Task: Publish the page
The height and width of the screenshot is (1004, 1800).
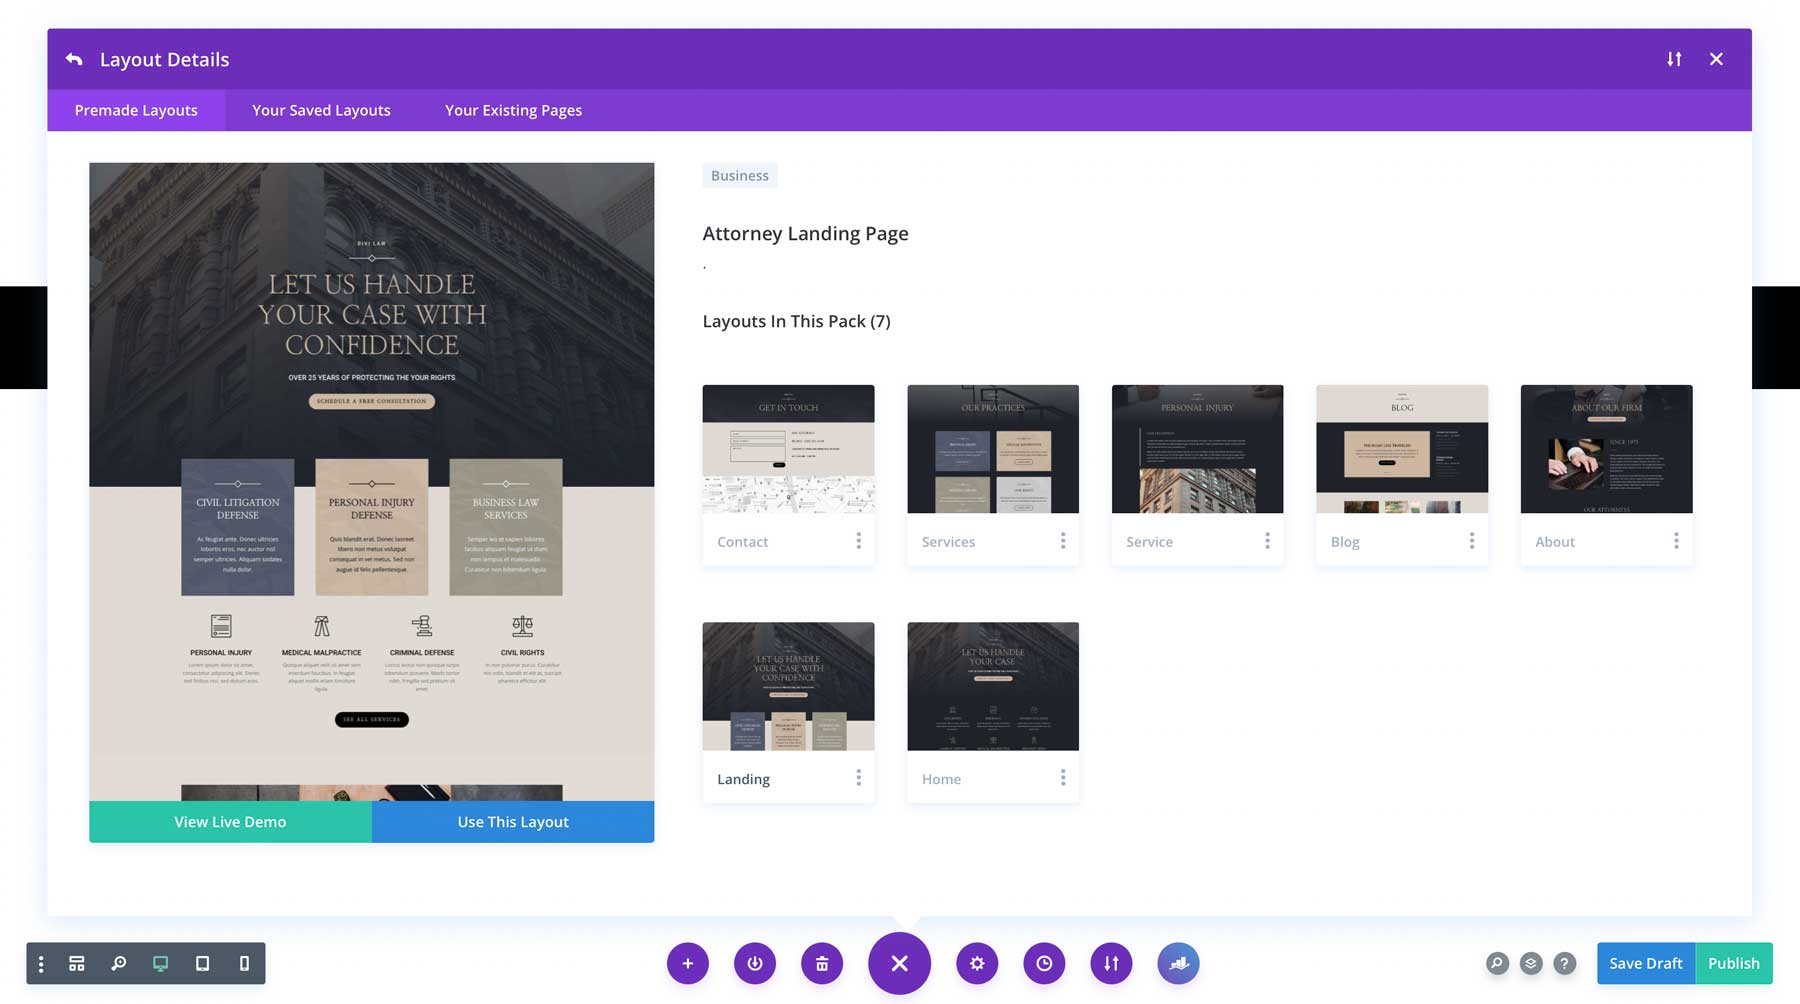Action: [x=1734, y=963]
